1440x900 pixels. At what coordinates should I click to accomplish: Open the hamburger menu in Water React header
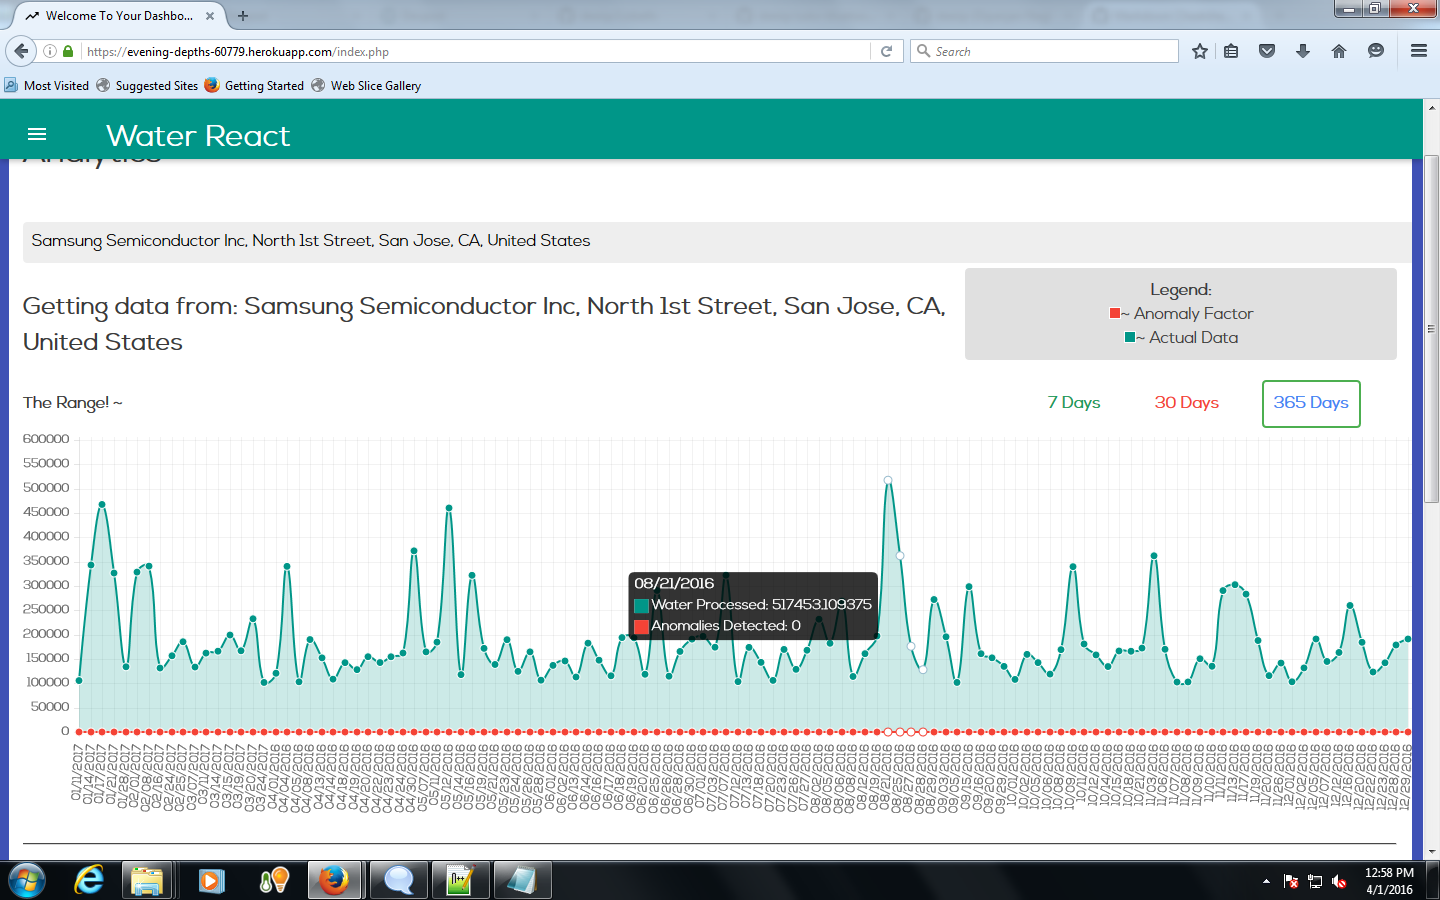coord(37,135)
